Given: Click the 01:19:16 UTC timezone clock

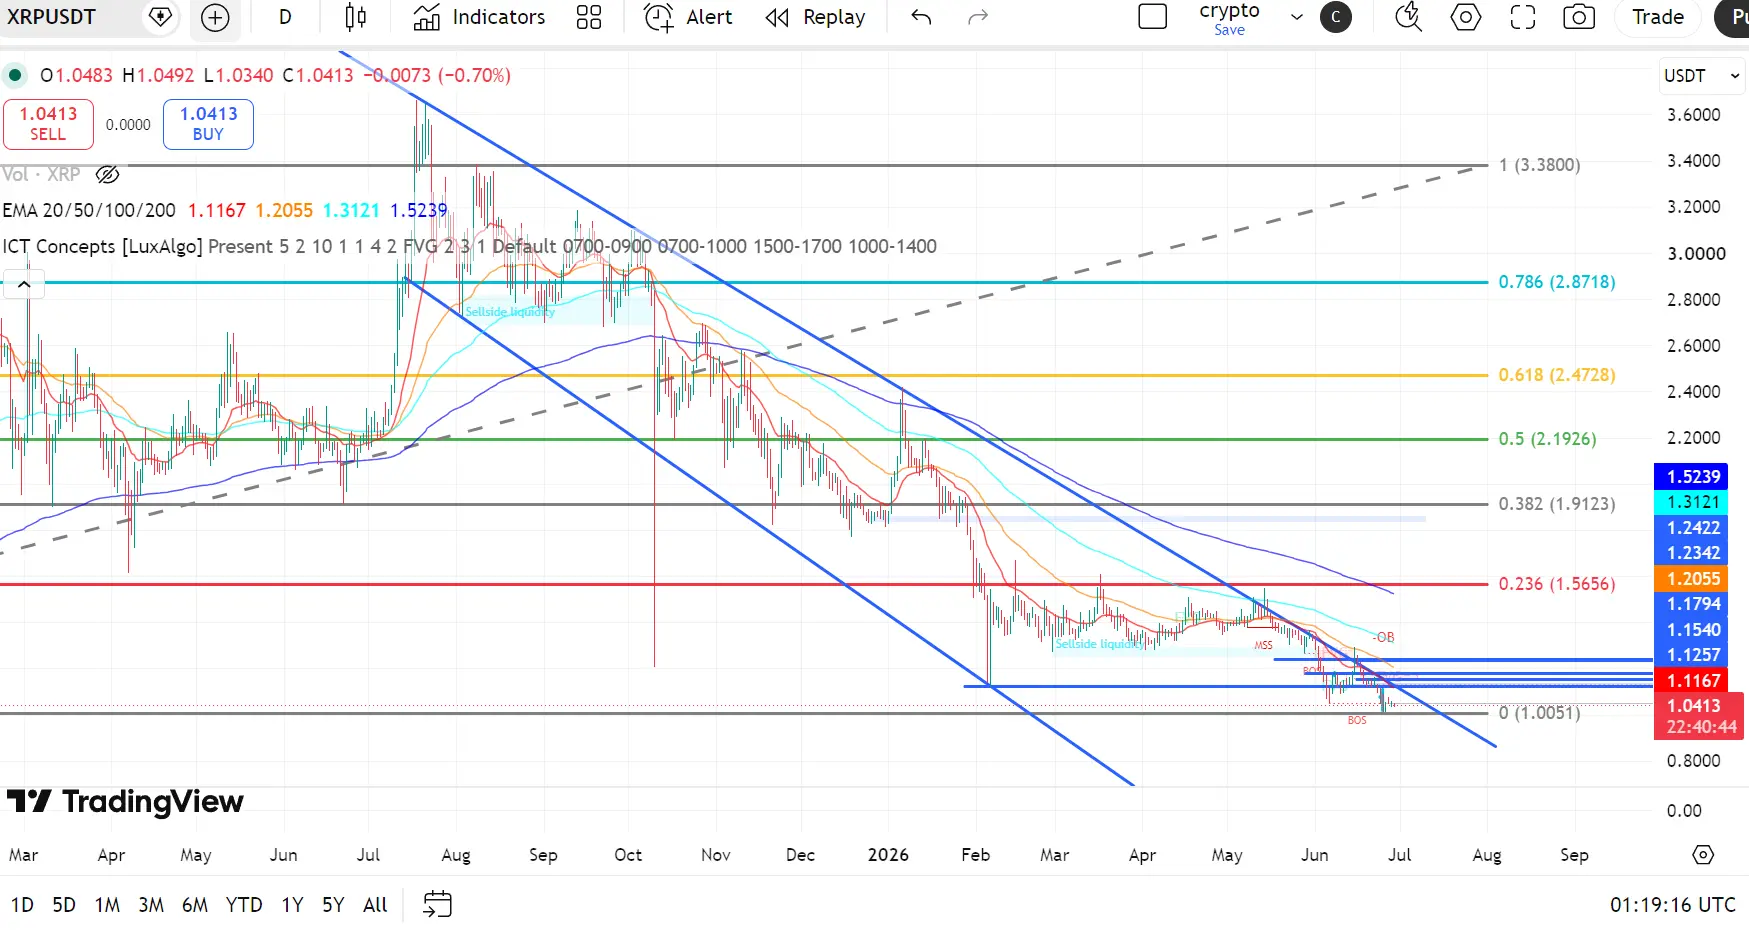Looking at the screenshot, I should coord(1672,905).
